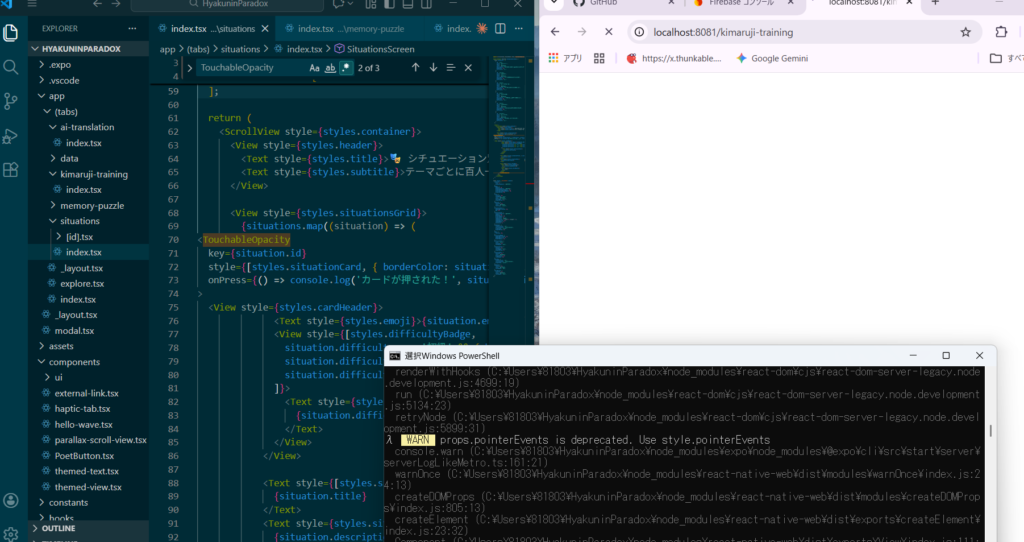The width and height of the screenshot is (1024, 542).
Task: Disable Use Regular Expression in find widget
Action: pos(346,68)
